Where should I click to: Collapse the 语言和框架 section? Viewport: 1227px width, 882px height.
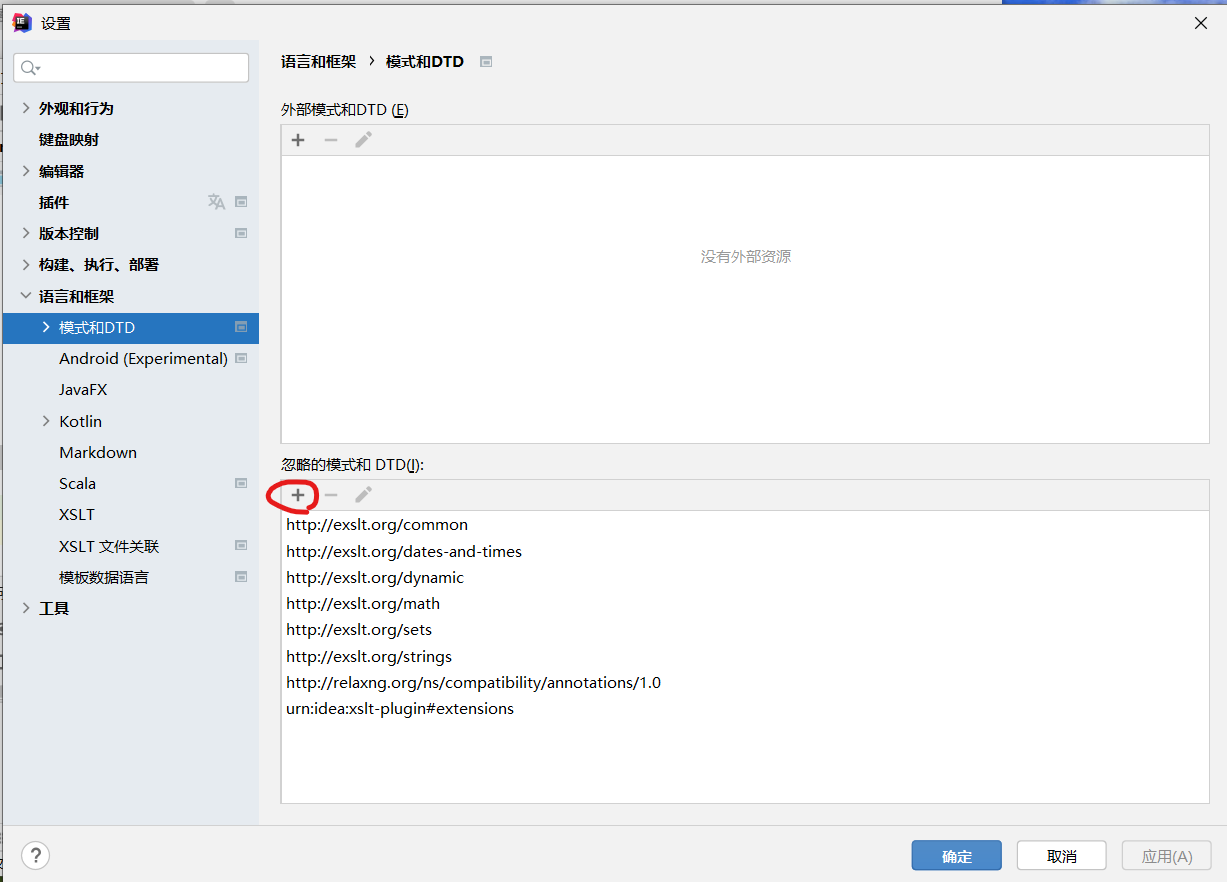point(23,296)
